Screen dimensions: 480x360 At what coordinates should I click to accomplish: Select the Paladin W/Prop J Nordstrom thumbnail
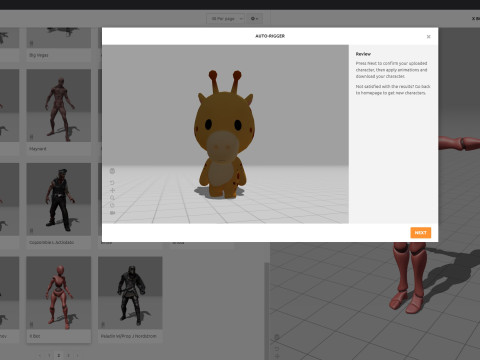pos(130,293)
